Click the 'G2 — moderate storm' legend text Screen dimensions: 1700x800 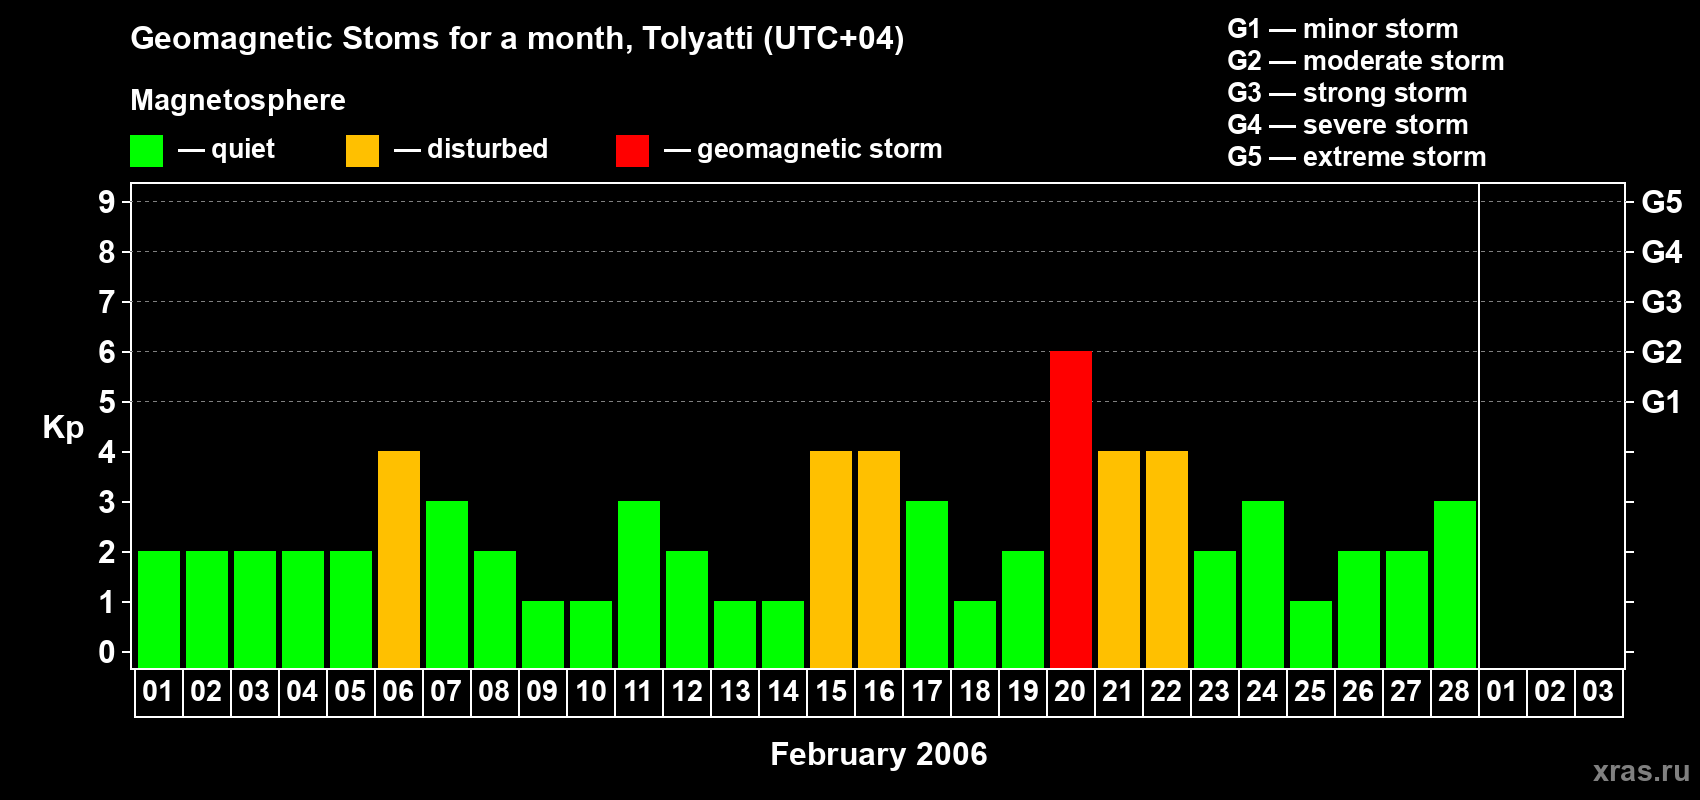click(x=1366, y=61)
